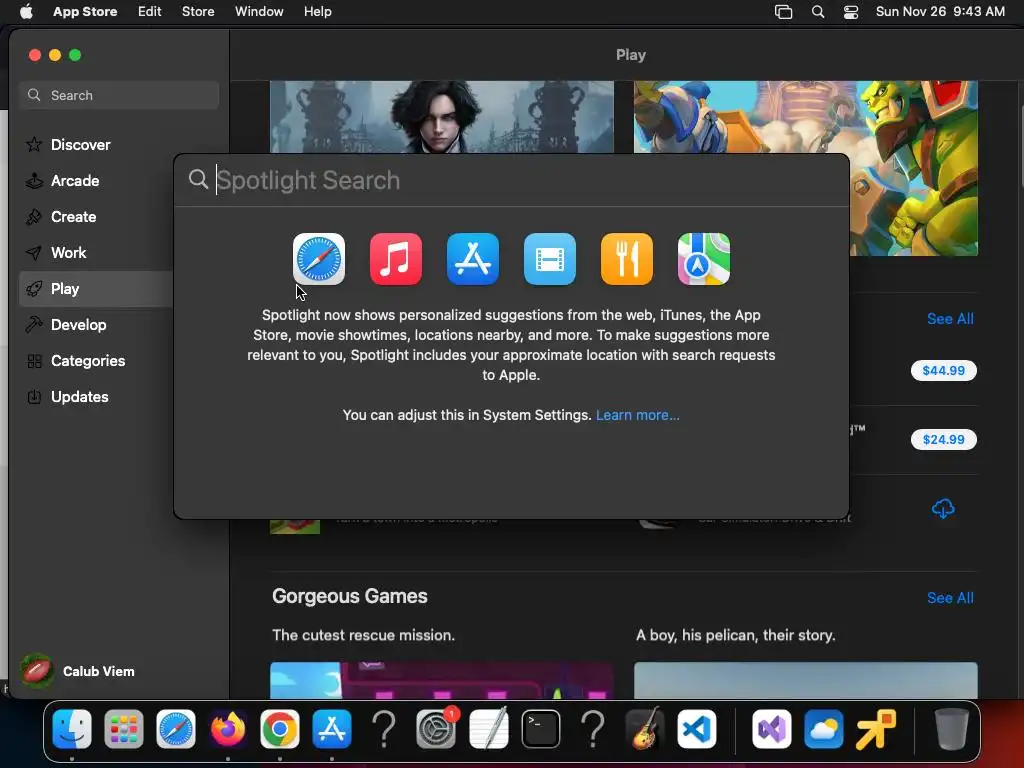Click the Spotlight Search text field
Image resolution: width=1024 pixels, height=768 pixels.
coord(511,180)
